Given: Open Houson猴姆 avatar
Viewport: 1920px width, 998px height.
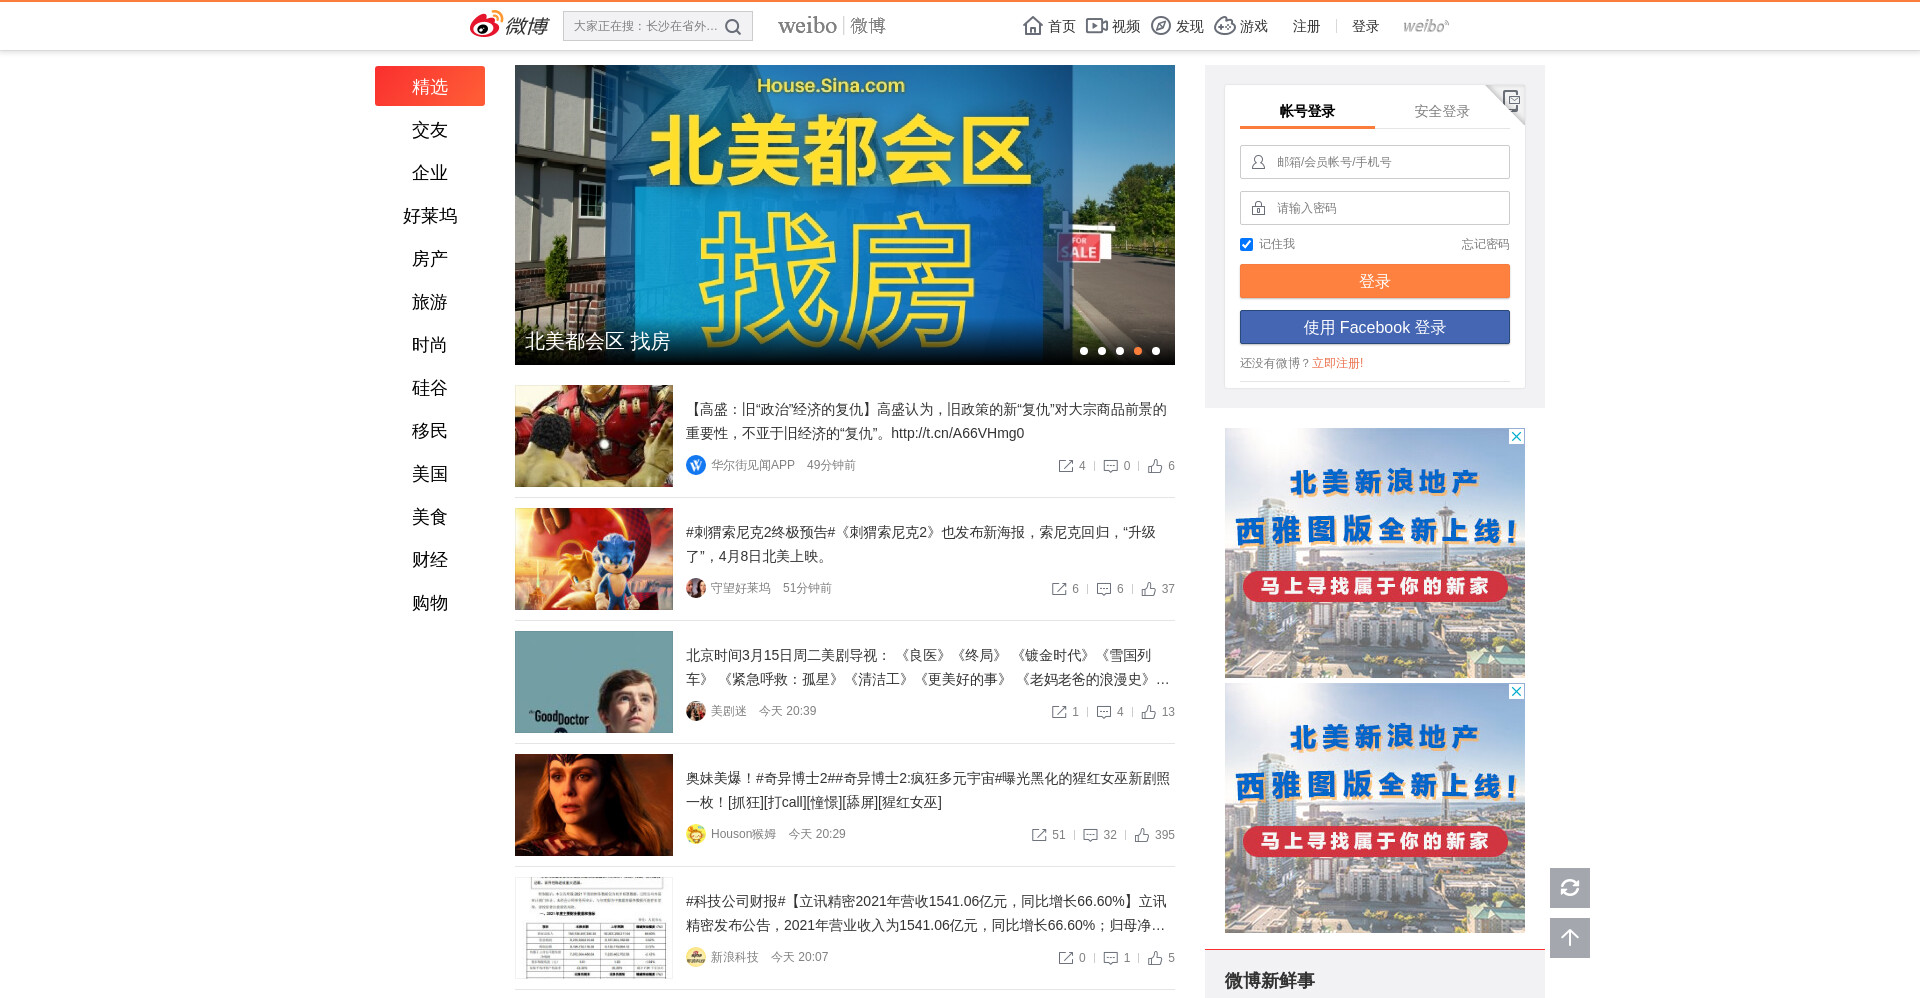Looking at the screenshot, I should click(x=696, y=834).
